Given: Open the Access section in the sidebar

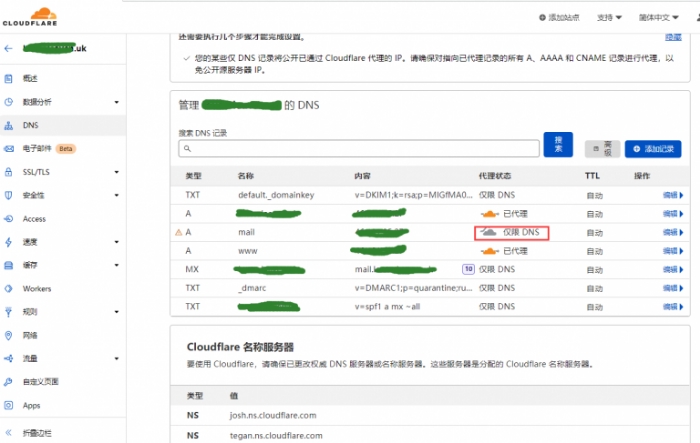Looking at the screenshot, I should click(x=34, y=219).
